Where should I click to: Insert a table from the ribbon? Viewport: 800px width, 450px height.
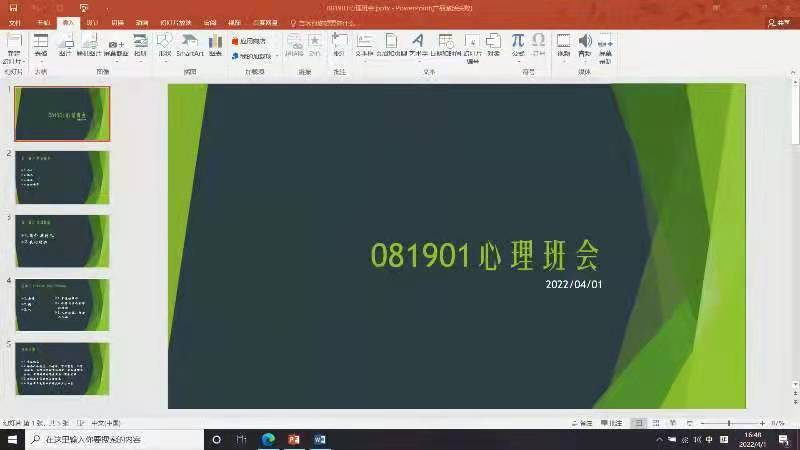coord(41,46)
